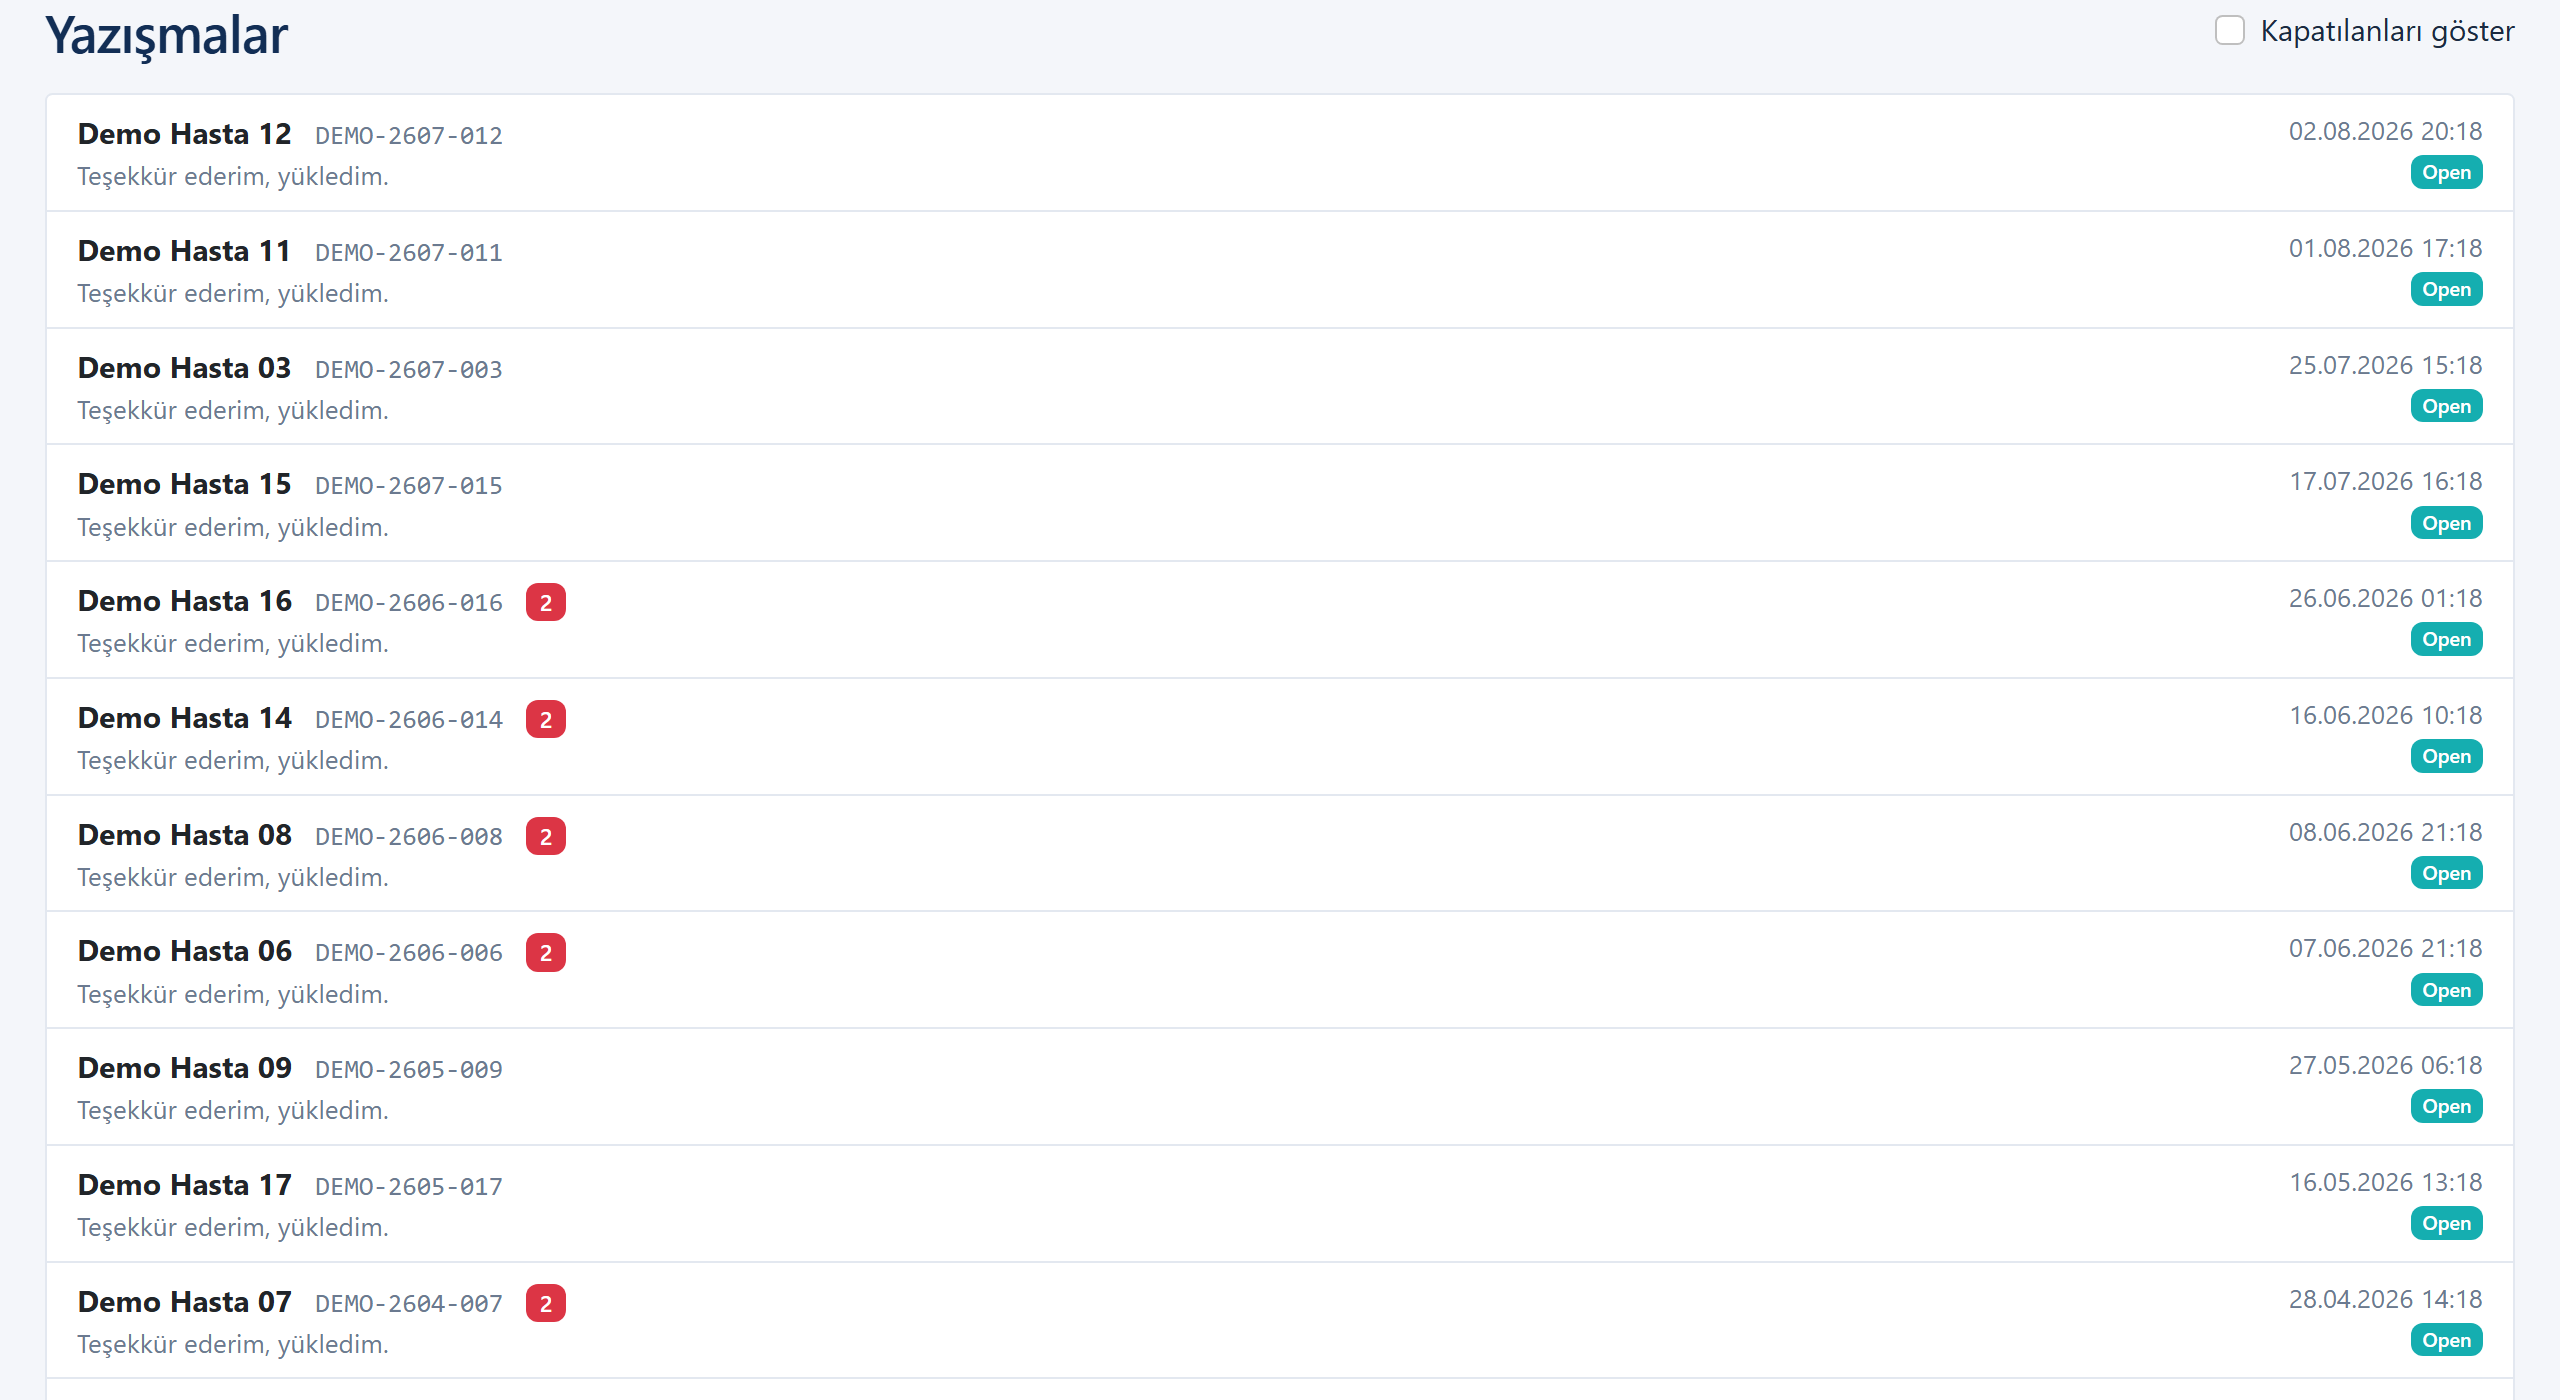Click the date 25.07.2026 15:18
Screen dimensions: 2560x1400
coord(2385,365)
